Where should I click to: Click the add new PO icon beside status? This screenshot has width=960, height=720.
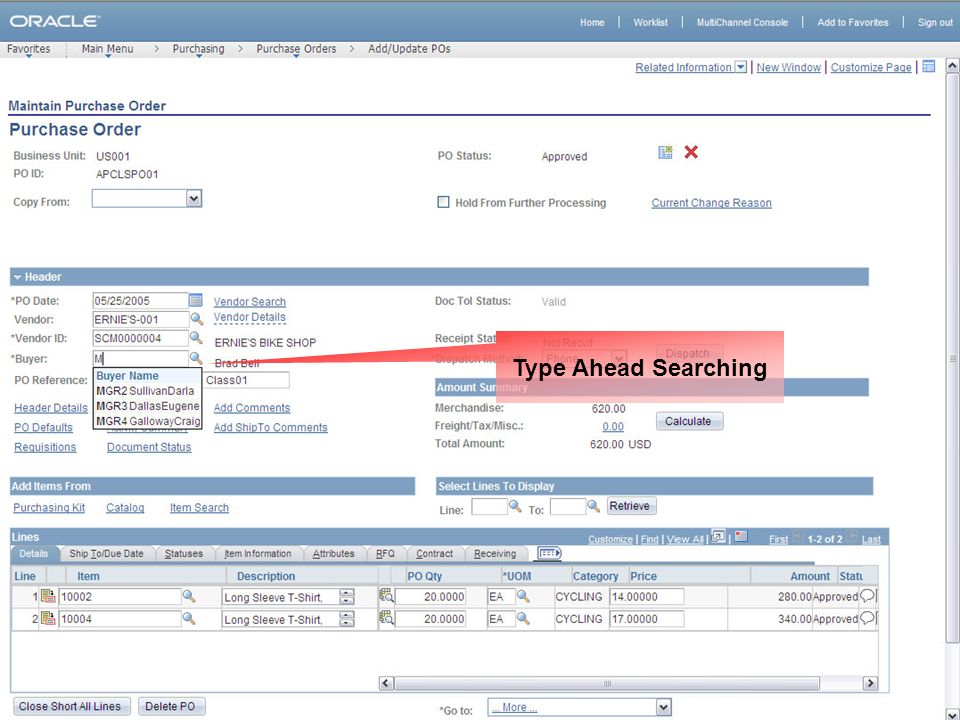(666, 152)
